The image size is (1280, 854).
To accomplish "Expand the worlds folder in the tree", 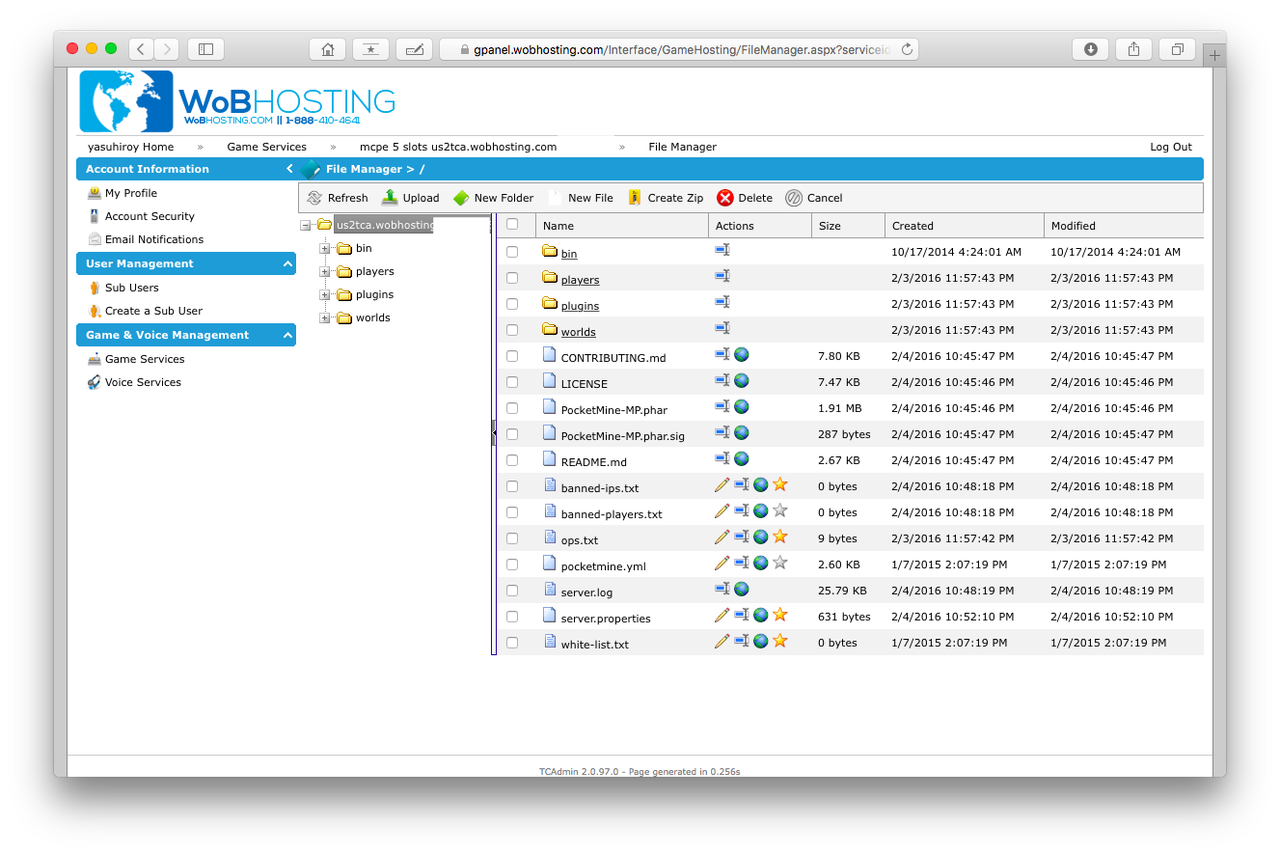I will (325, 318).
